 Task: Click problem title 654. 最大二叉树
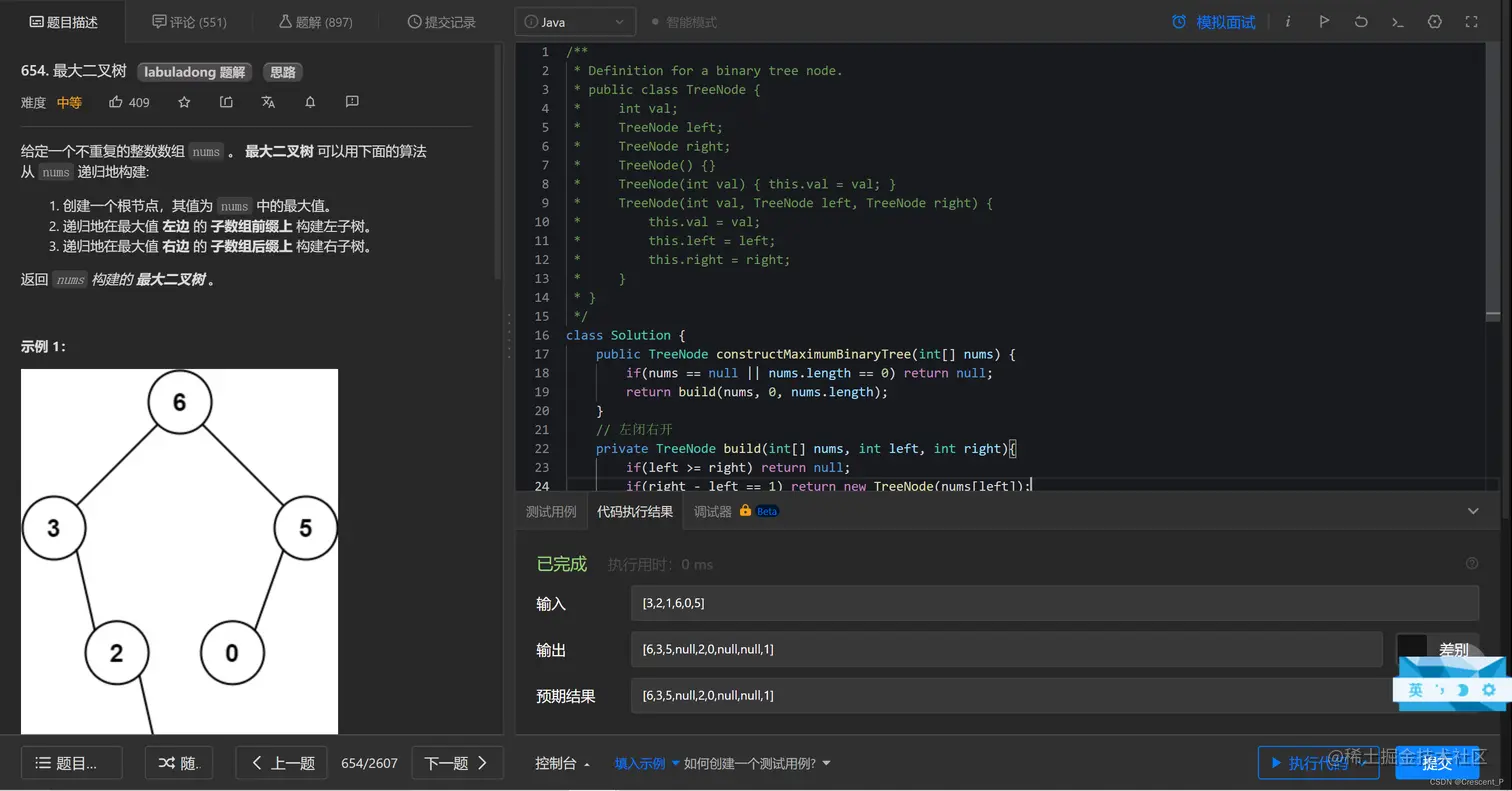[73, 72]
